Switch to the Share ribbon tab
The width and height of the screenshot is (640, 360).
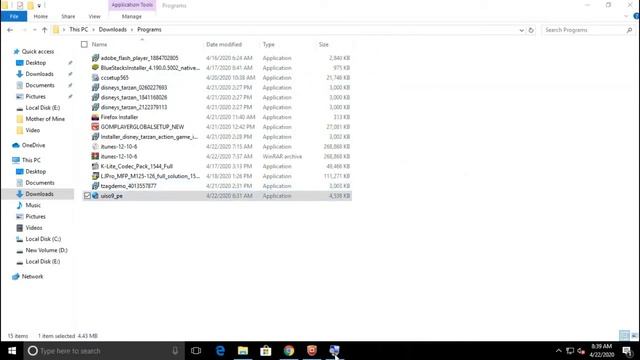68,16
